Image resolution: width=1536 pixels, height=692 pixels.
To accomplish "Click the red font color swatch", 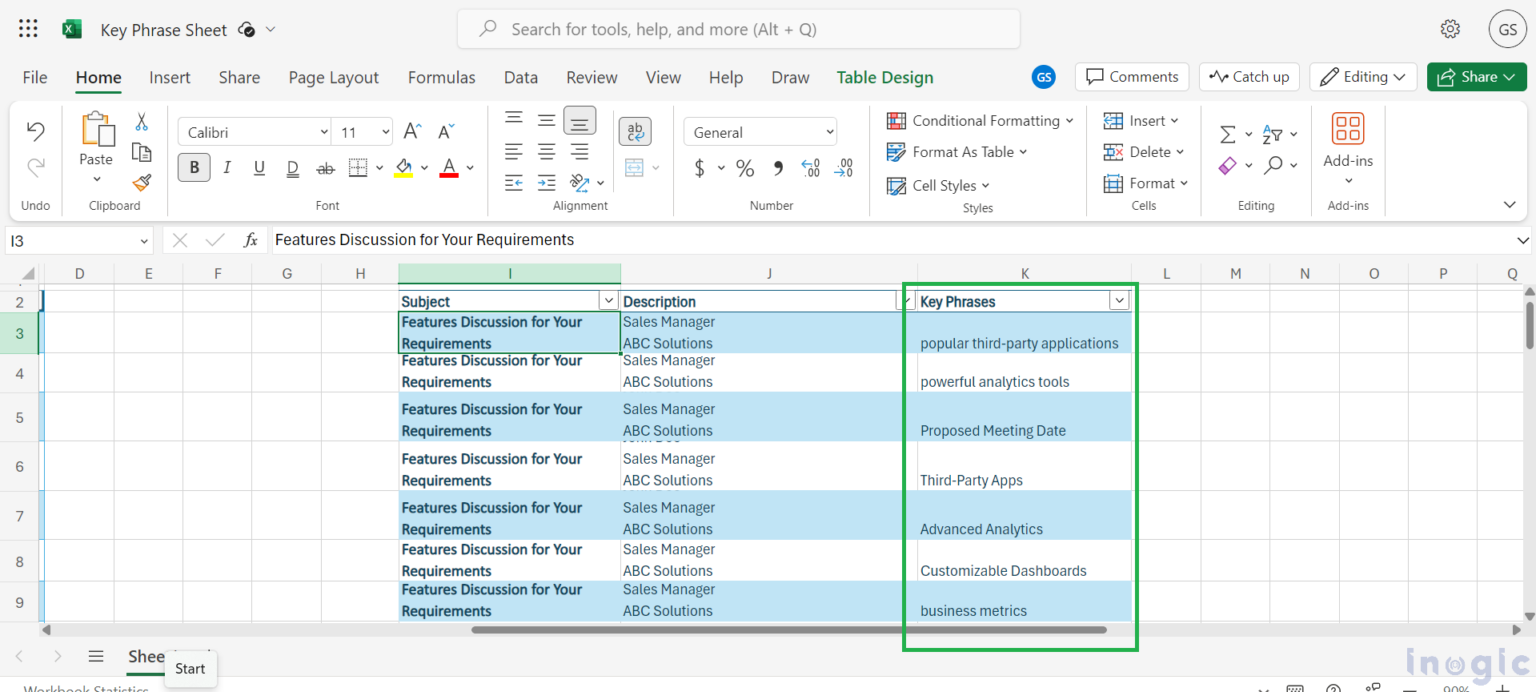I will 449,168.
